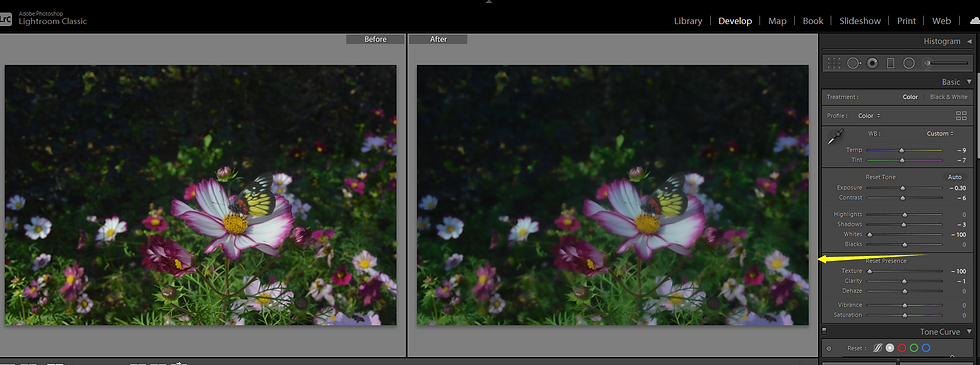Select the parametric curve icon
The width and height of the screenshot is (980, 365).
(x=878, y=348)
